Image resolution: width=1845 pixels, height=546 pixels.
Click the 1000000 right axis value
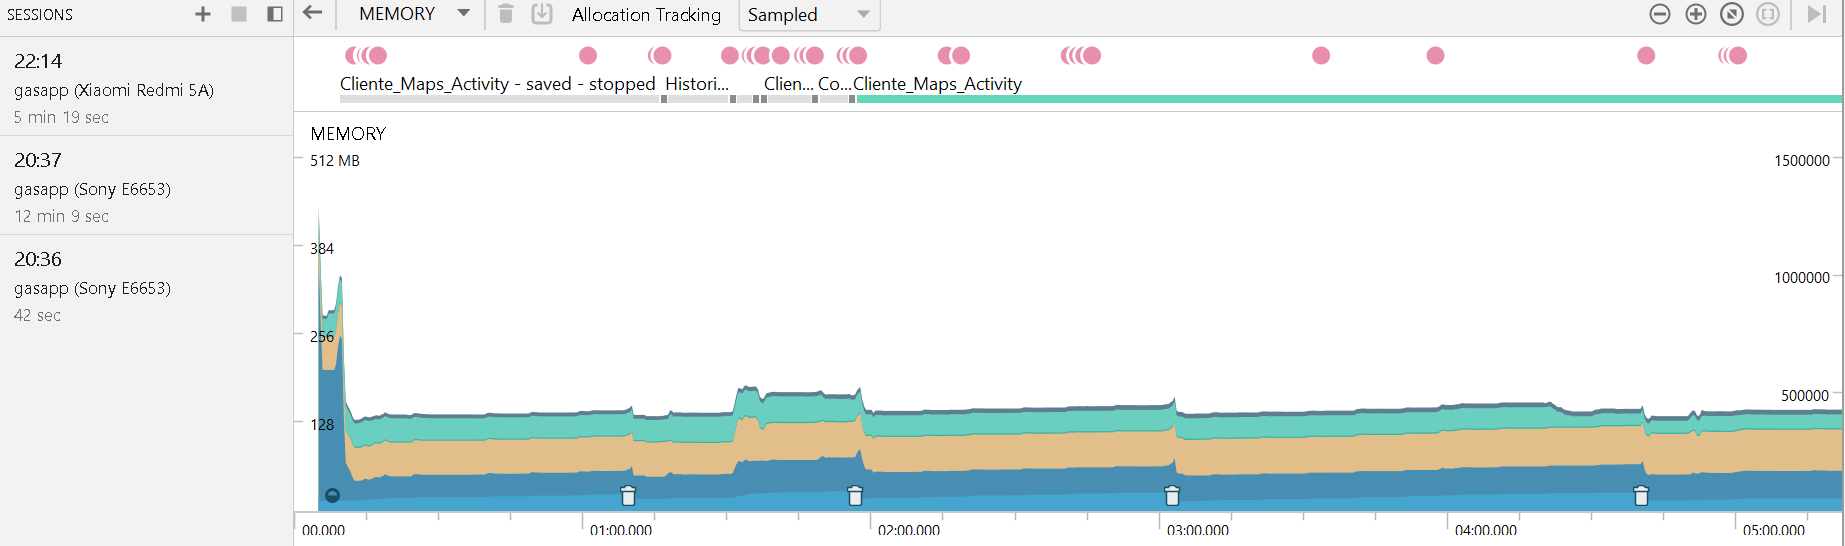[x=1802, y=278]
